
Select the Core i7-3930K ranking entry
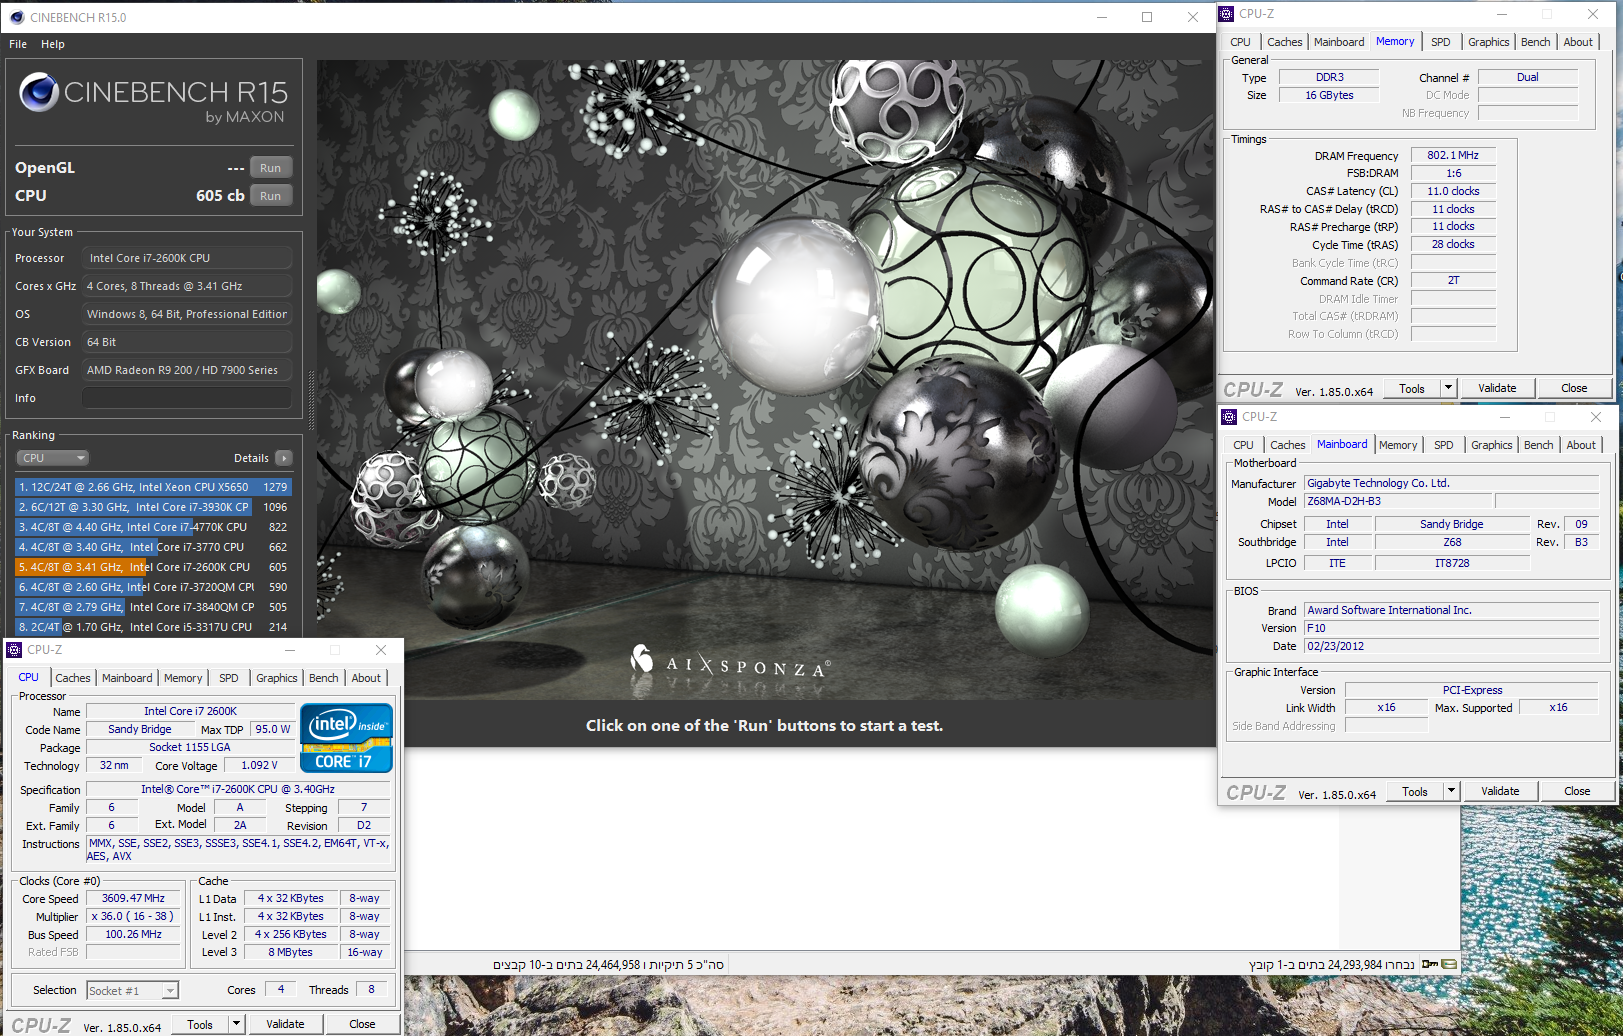pos(153,507)
